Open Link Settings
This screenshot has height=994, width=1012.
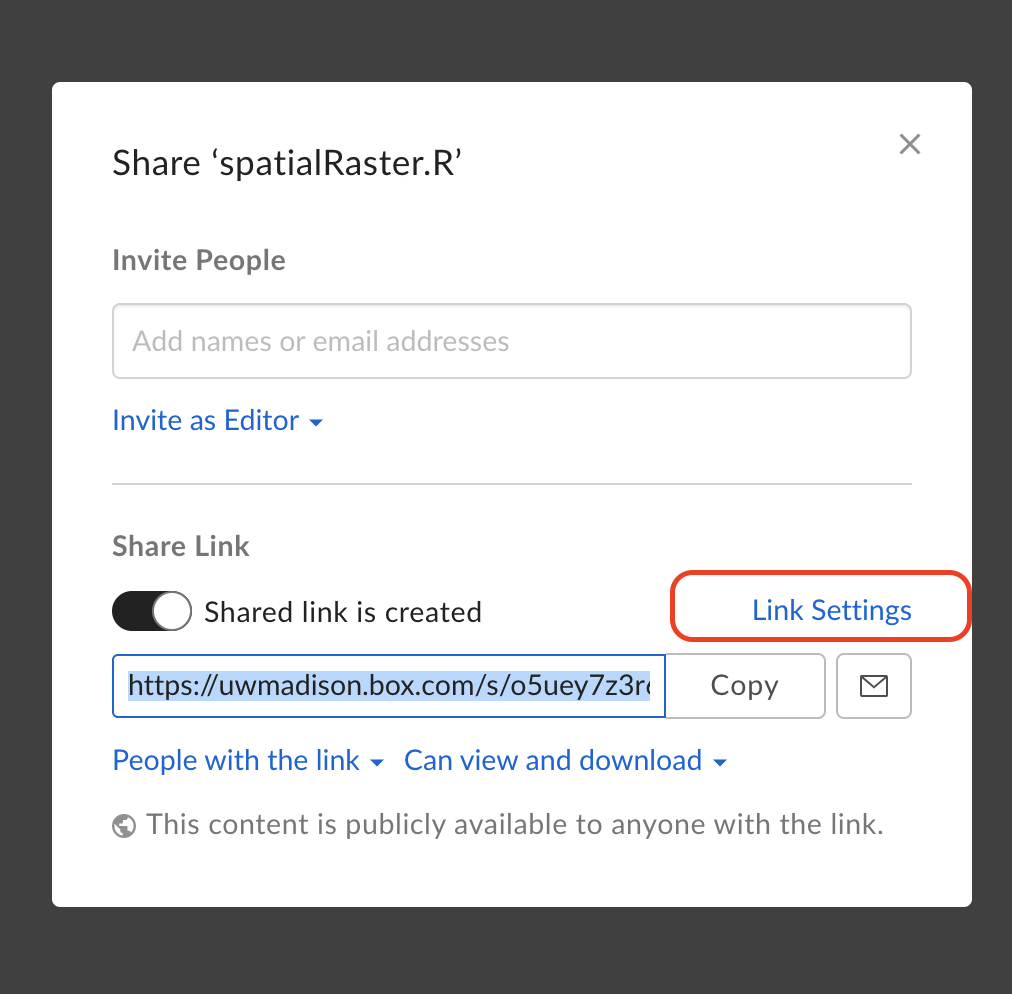click(x=831, y=610)
